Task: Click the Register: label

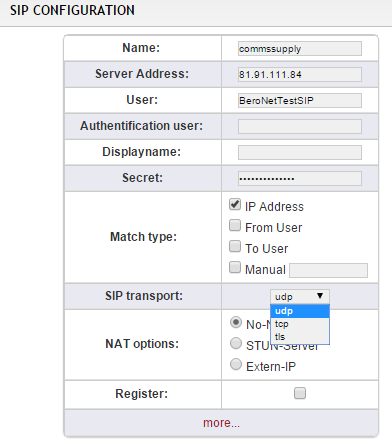Action: pos(142,394)
